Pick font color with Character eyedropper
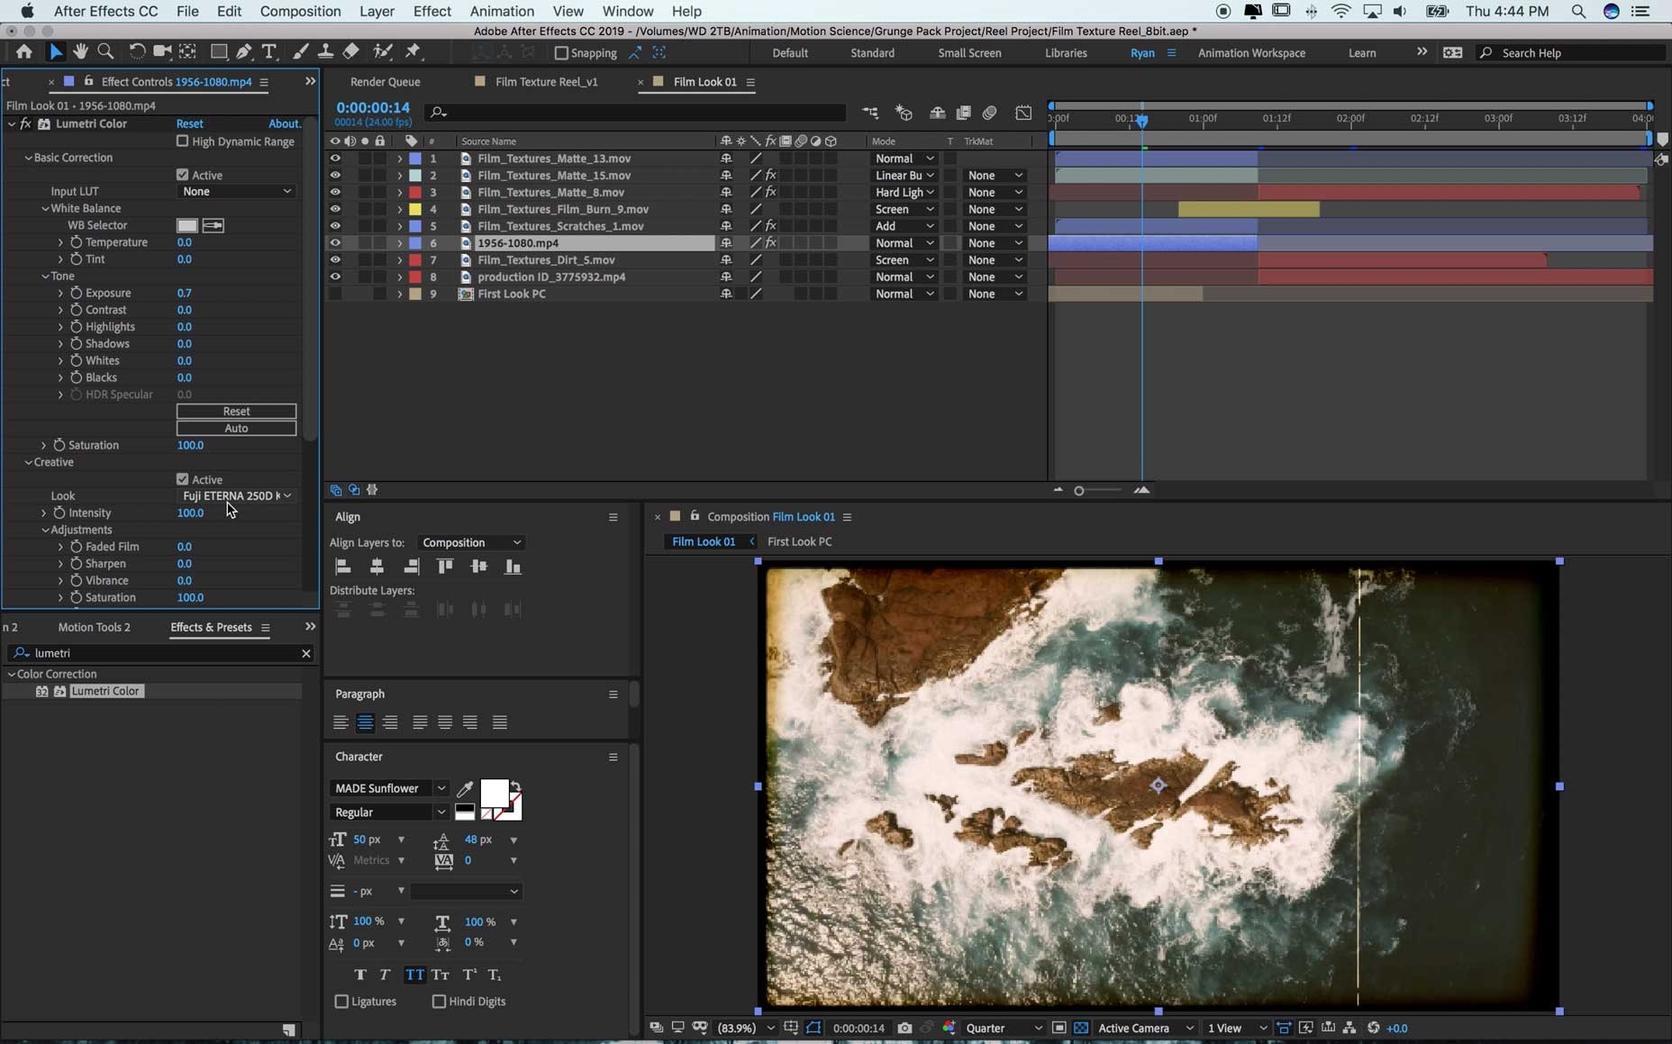The width and height of the screenshot is (1672, 1044). pyautogui.click(x=465, y=789)
